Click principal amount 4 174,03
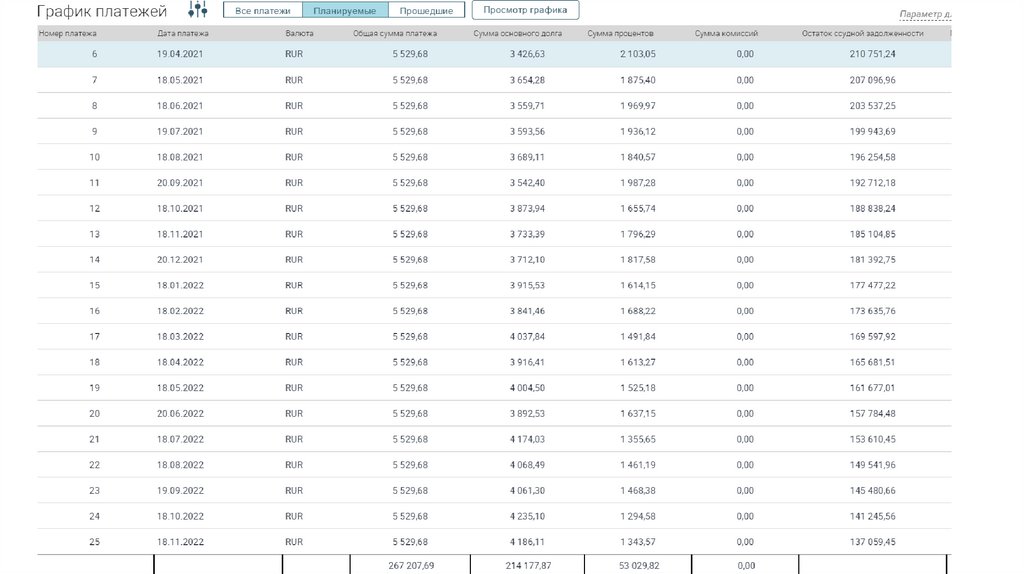 [527, 439]
